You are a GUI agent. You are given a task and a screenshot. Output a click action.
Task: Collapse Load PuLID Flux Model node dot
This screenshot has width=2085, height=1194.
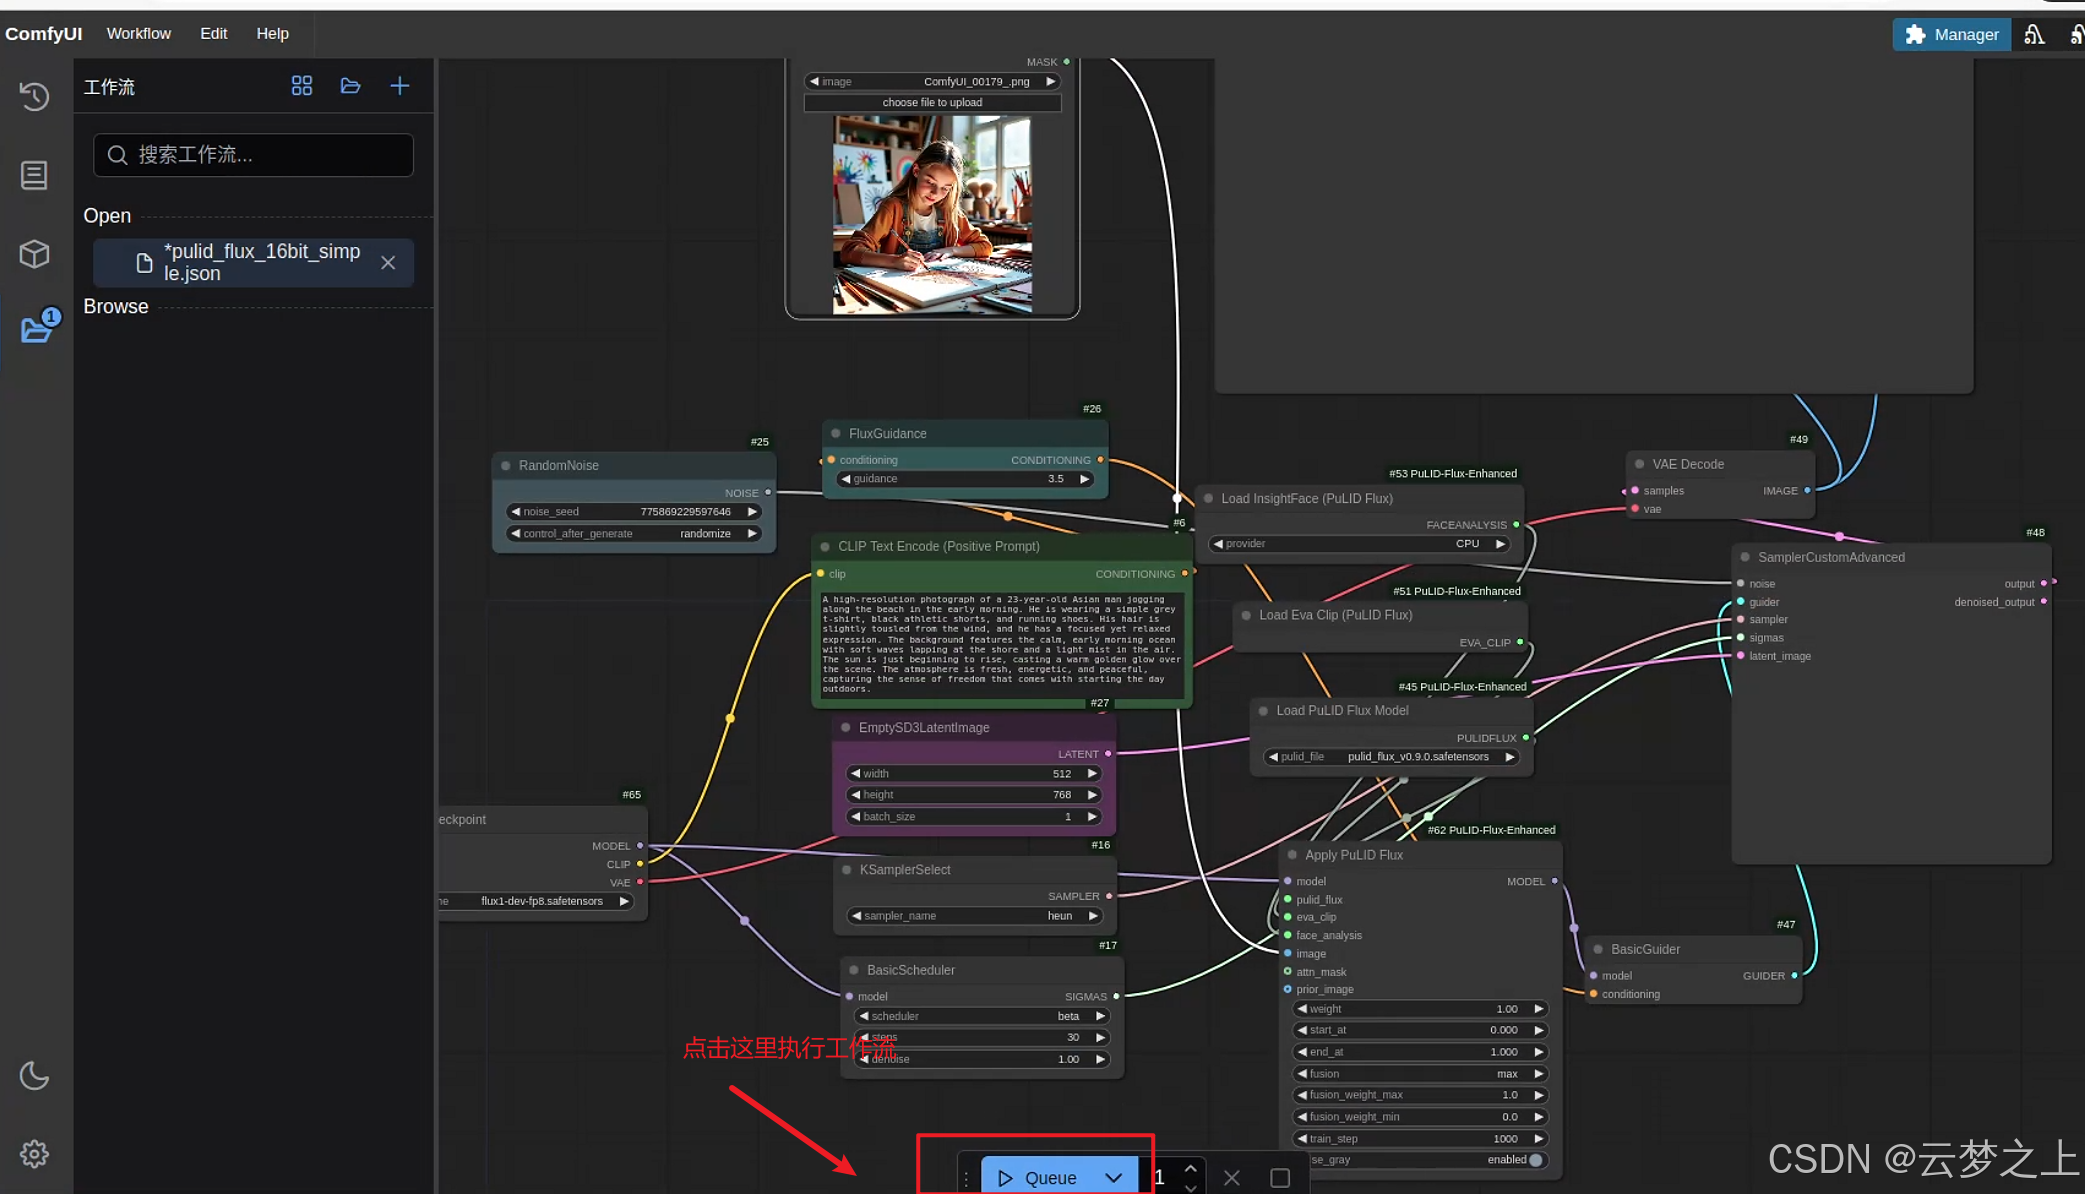(x=1263, y=711)
